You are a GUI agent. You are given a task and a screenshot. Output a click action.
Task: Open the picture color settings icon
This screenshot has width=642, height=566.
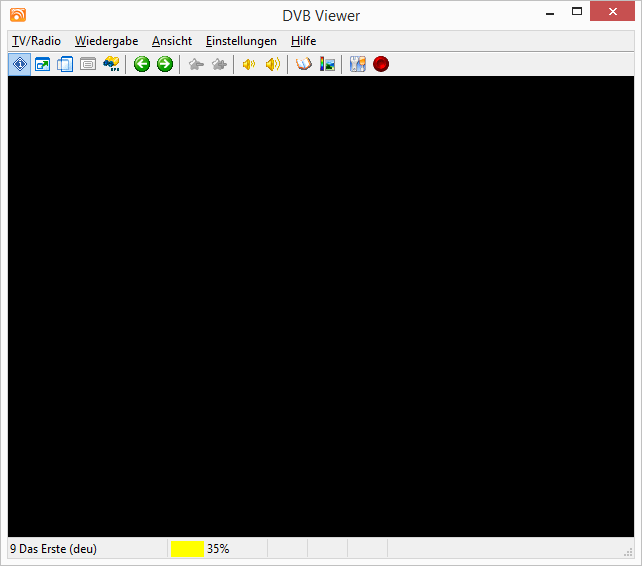pos(327,64)
